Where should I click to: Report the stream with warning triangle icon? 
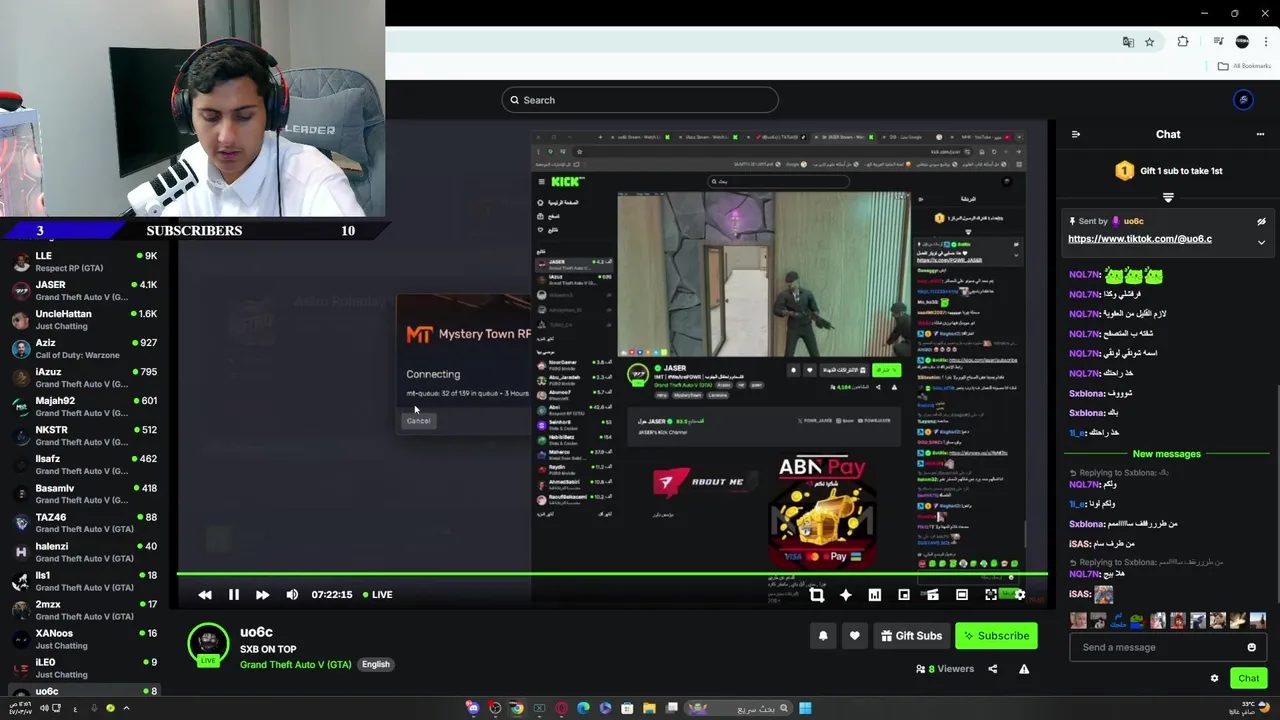tap(1024, 669)
